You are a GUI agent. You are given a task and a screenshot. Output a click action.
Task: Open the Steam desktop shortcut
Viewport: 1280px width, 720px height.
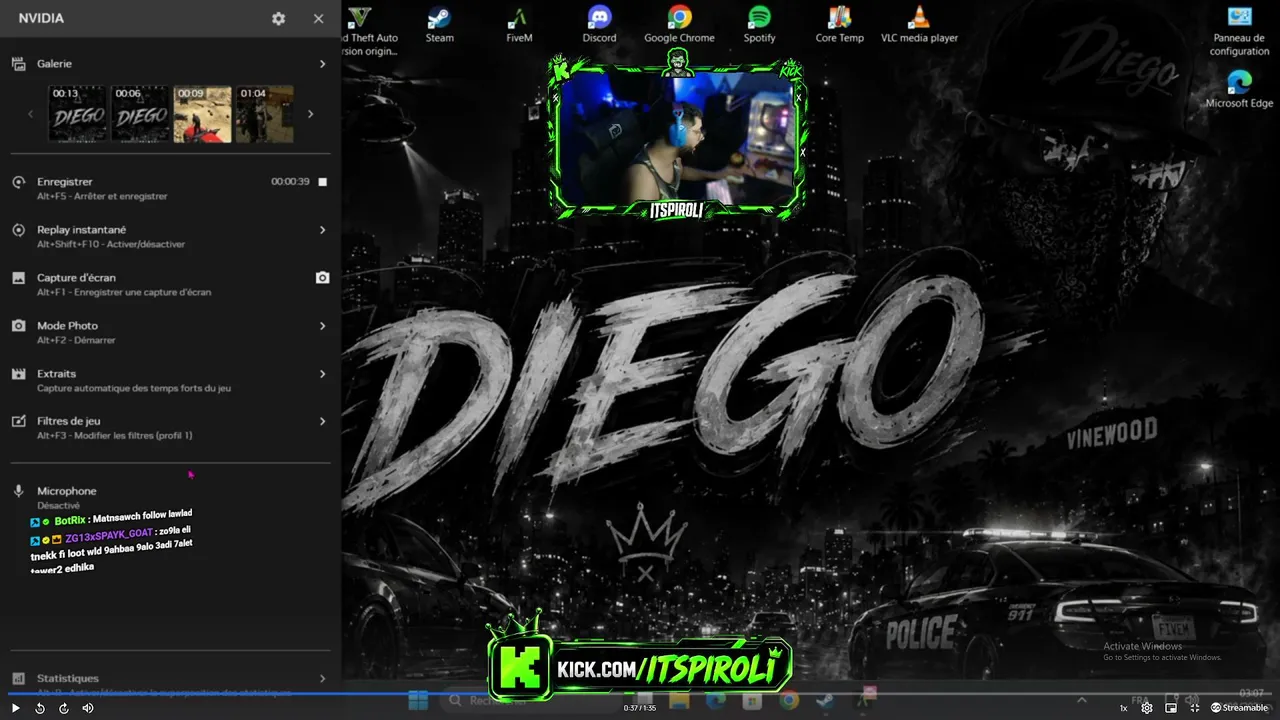point(439,26)
